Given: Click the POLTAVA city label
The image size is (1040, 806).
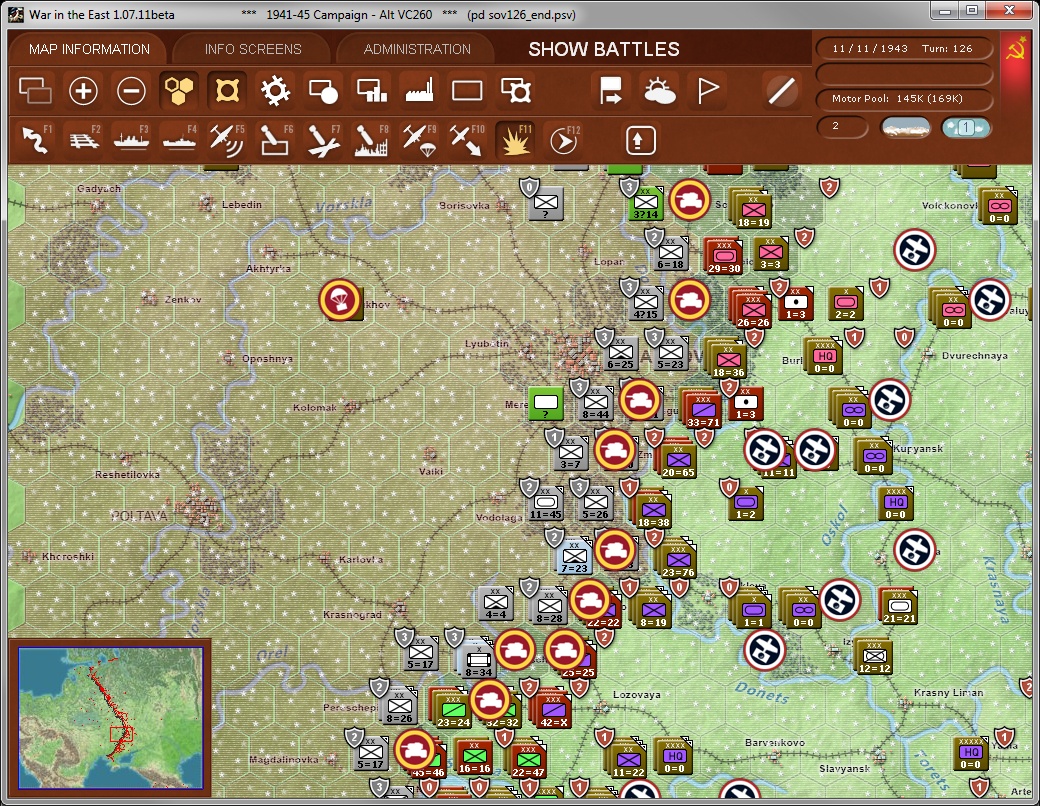Looking at the screenshot, I should coord(139,515).
